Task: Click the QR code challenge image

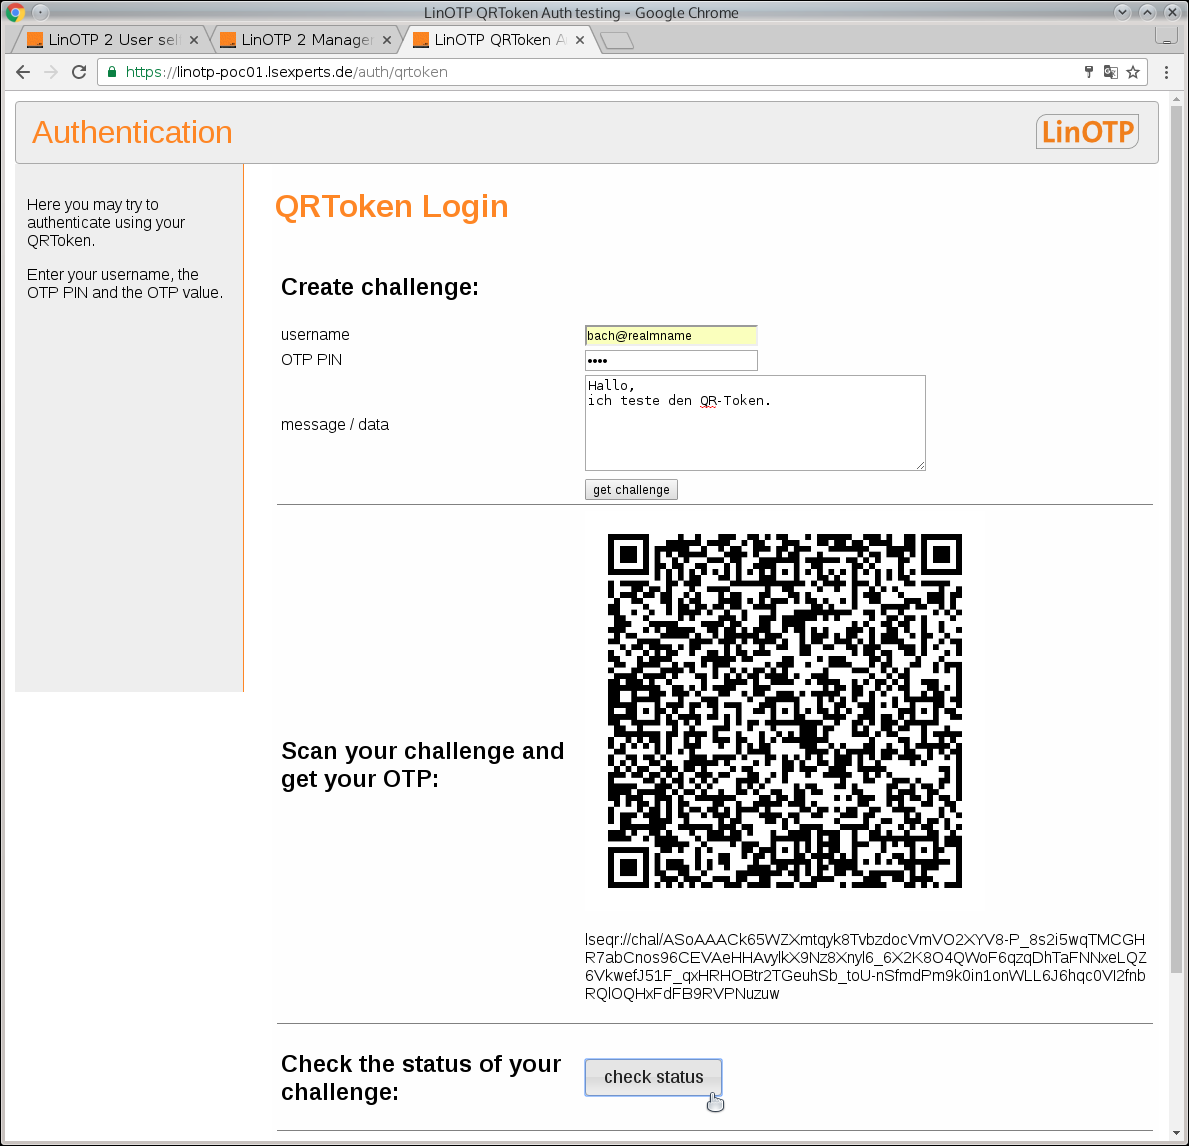Action: (x=784, y=710)
